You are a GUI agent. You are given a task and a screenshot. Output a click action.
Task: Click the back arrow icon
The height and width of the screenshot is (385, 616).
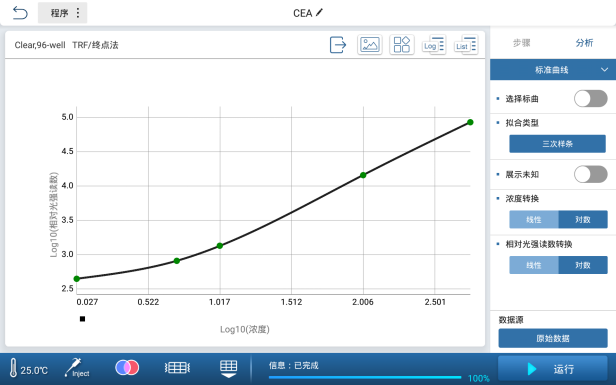point(20,13)
